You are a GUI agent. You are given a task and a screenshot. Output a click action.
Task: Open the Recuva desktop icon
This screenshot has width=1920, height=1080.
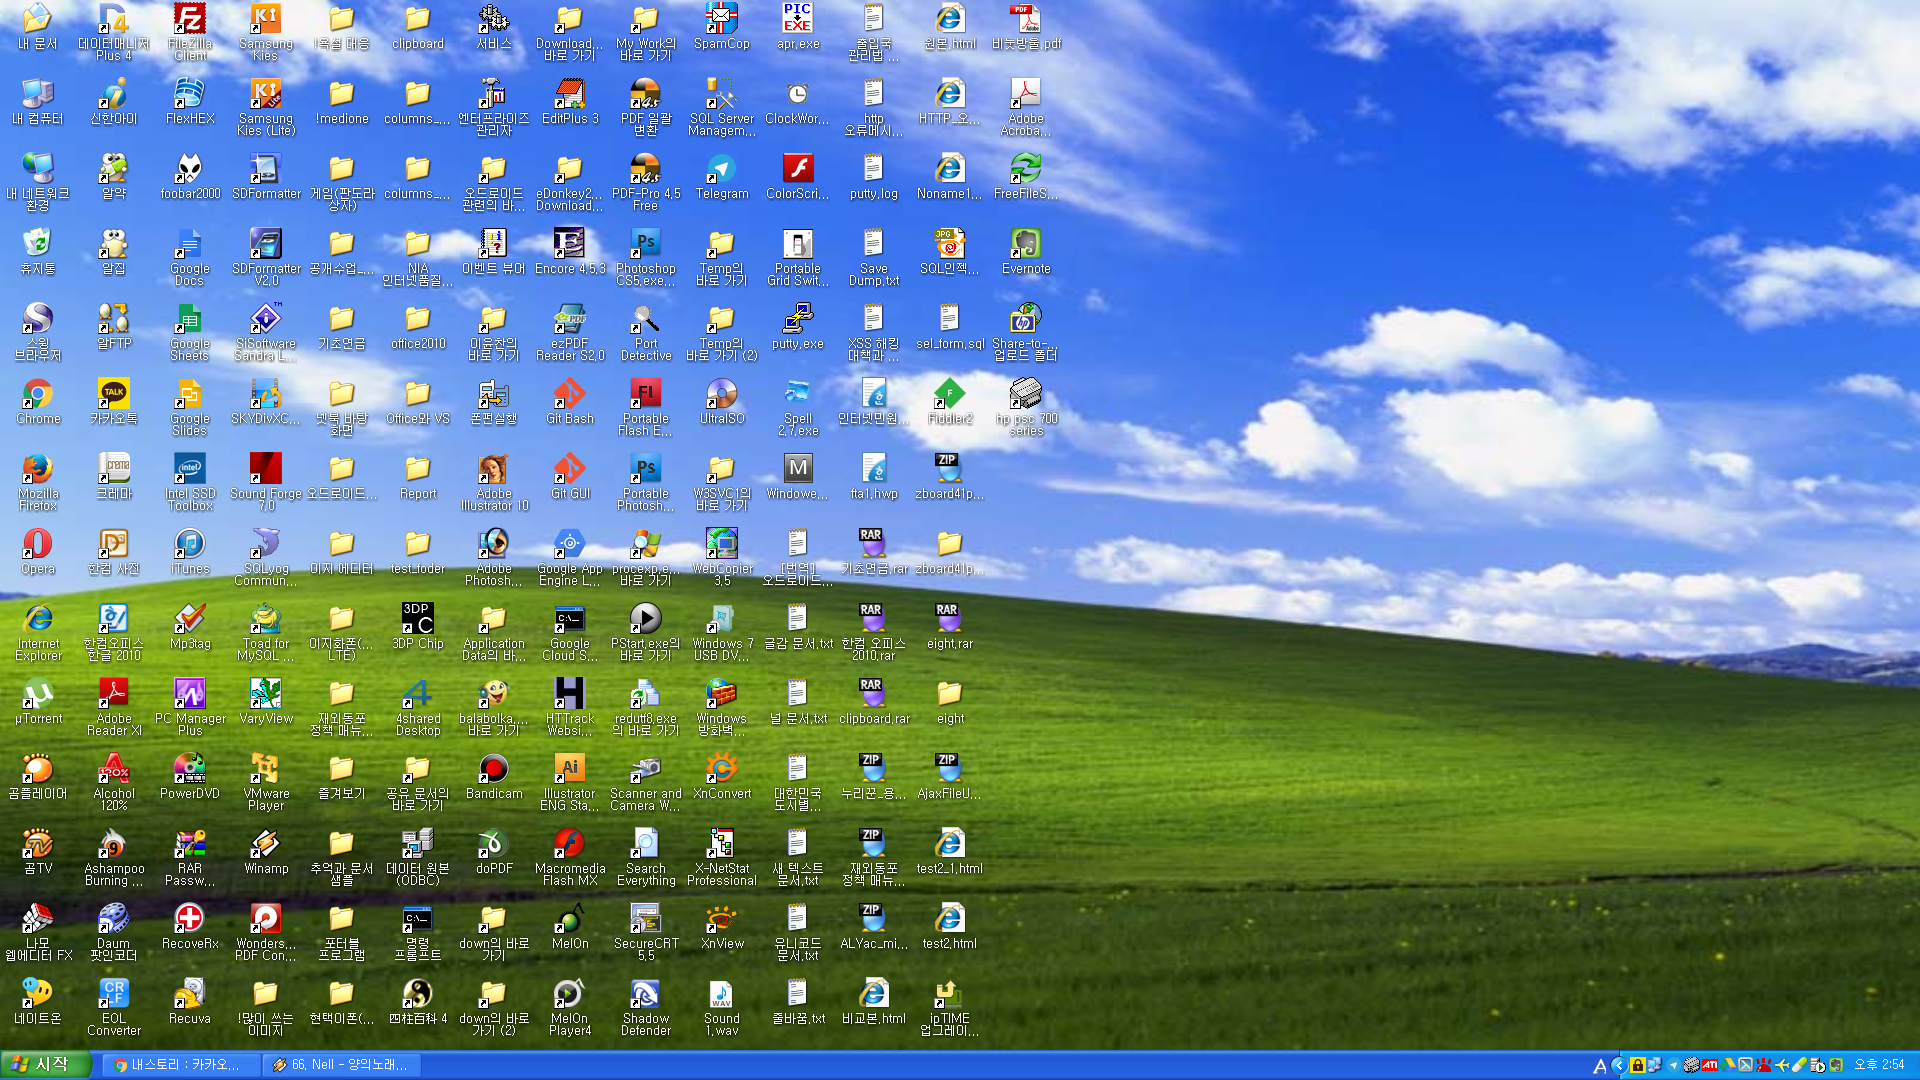click(x=190, y=1001)
